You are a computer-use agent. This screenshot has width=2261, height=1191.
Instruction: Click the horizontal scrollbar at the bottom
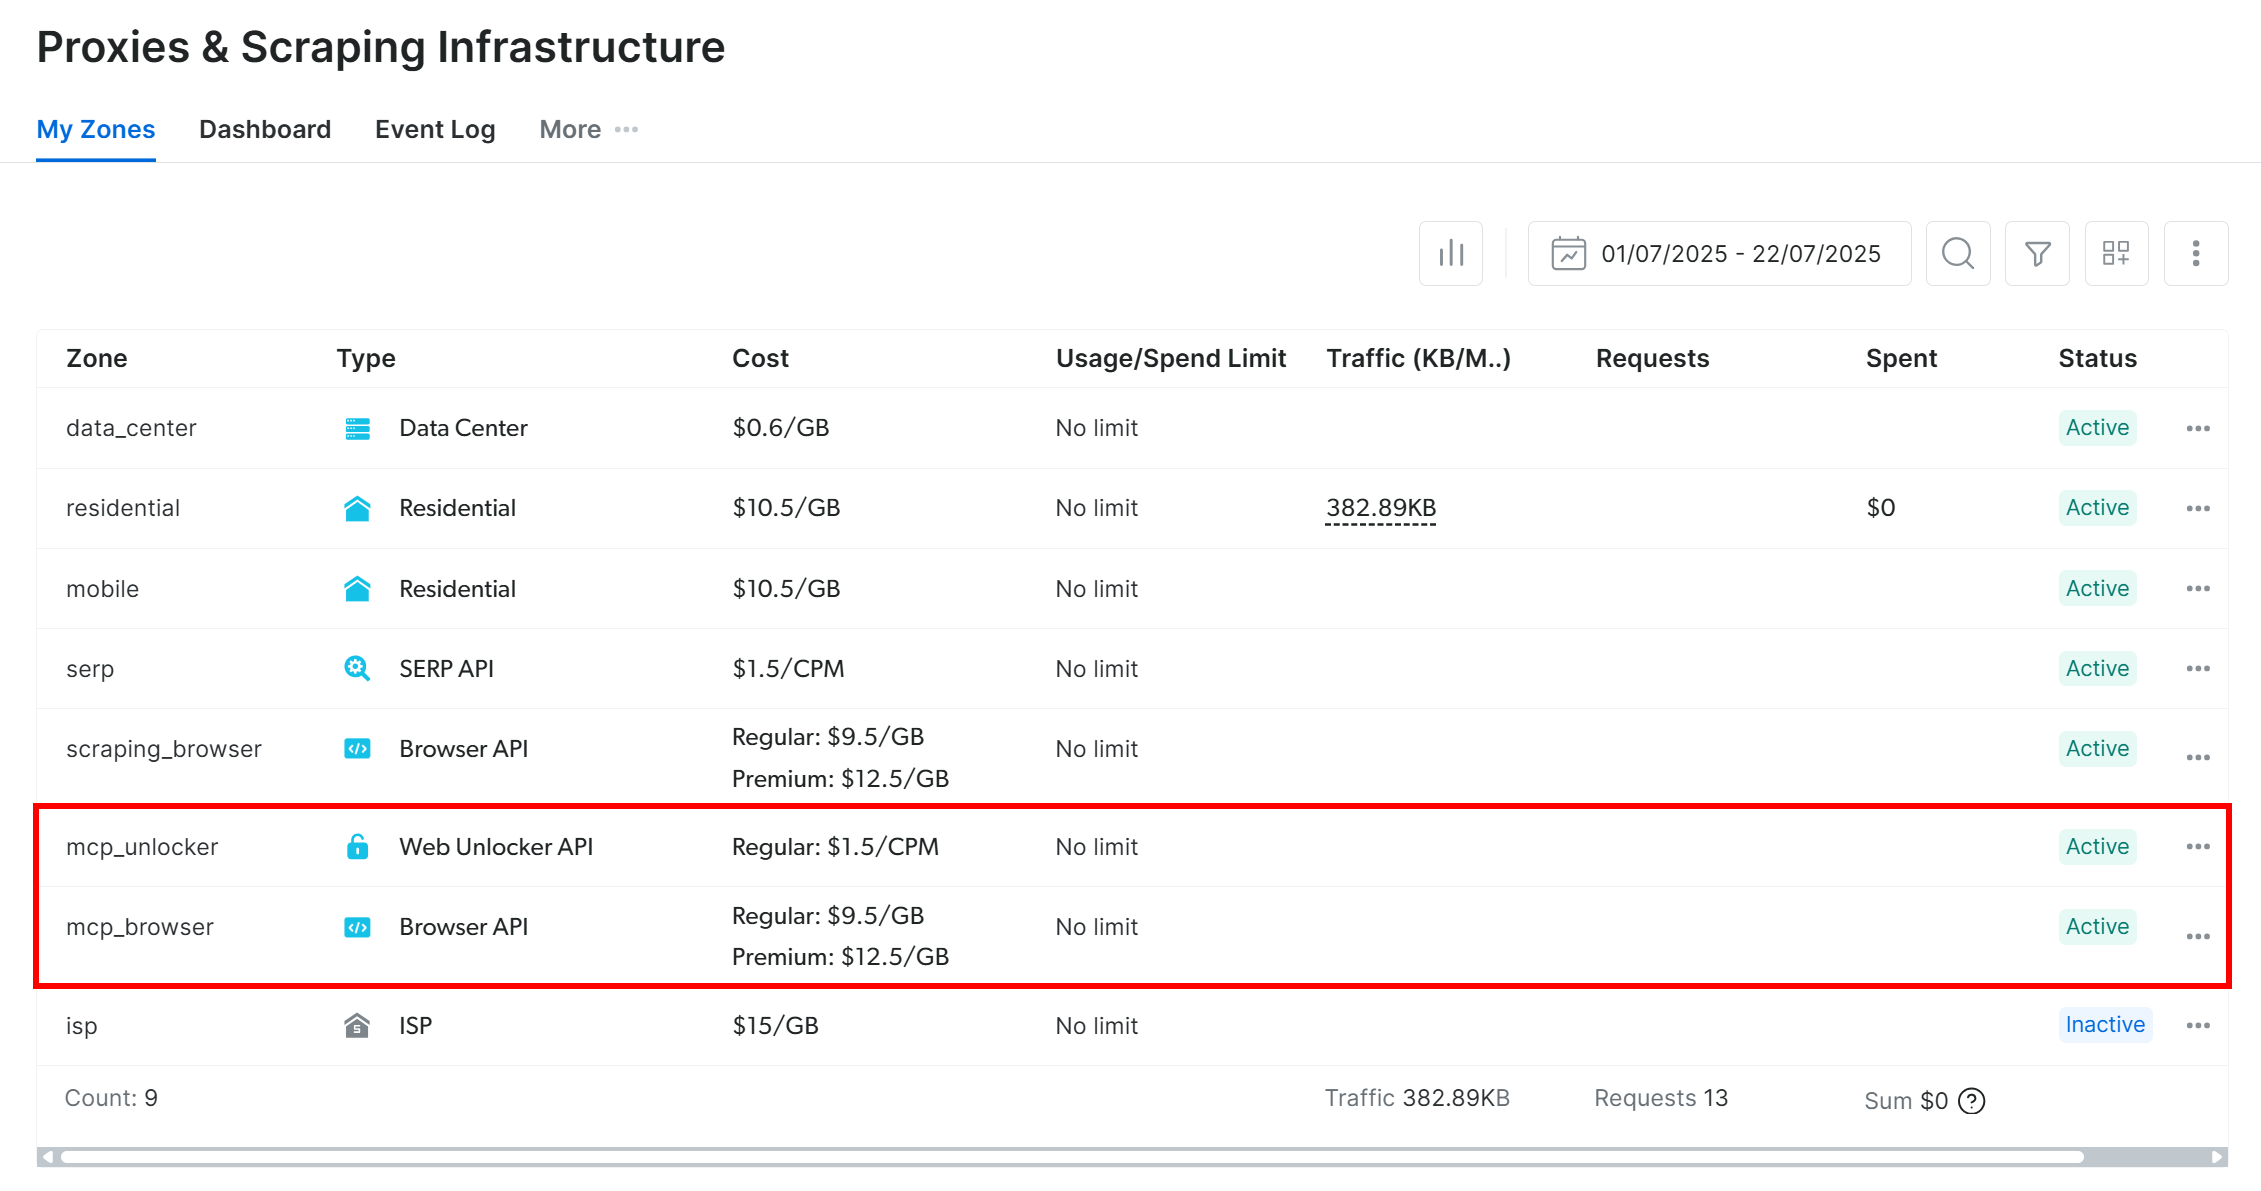pos(1100,1157)
